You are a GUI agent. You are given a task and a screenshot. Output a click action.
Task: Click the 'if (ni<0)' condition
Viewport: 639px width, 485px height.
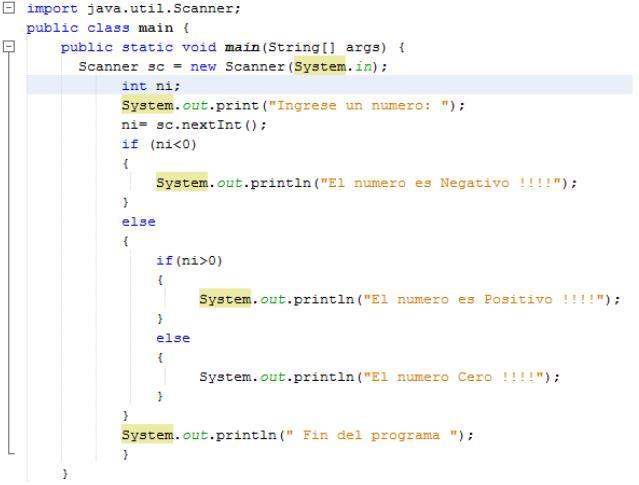(159, 144)
